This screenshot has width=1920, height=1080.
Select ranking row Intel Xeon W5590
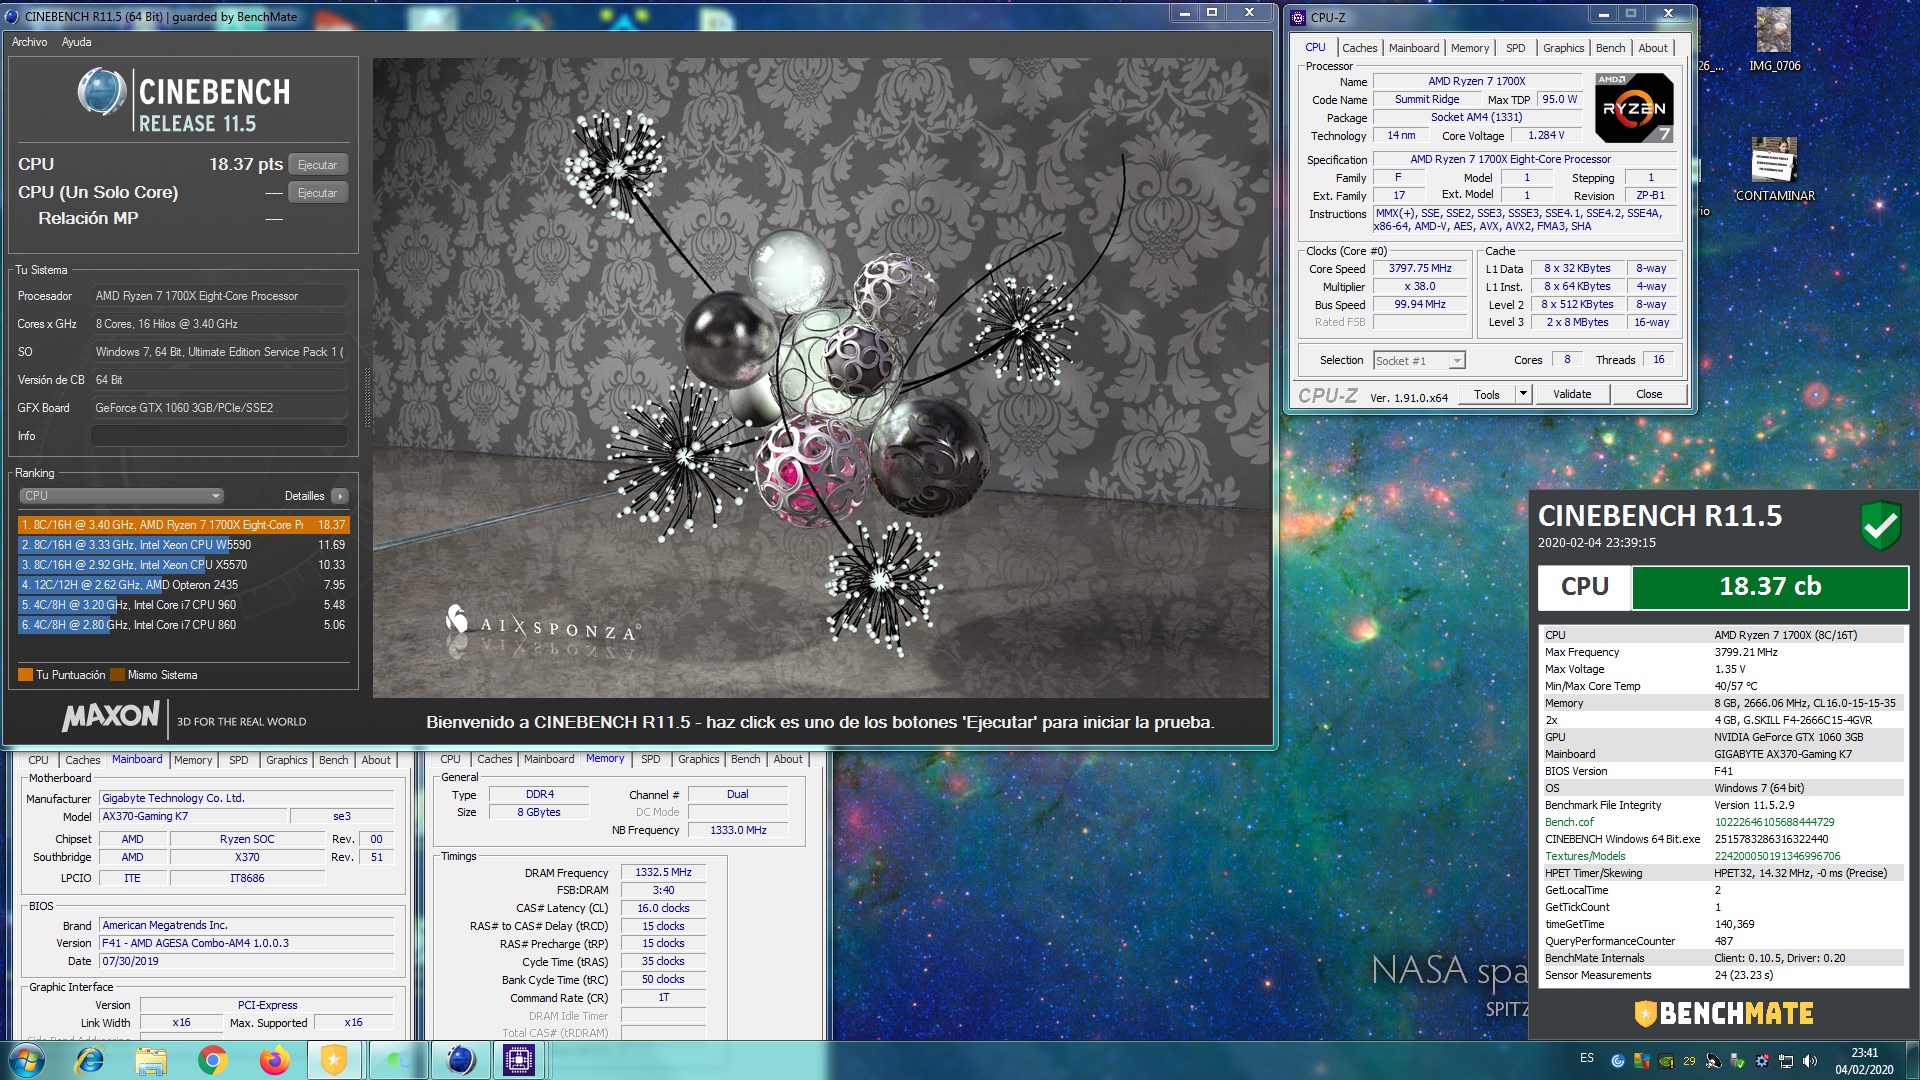183,545
